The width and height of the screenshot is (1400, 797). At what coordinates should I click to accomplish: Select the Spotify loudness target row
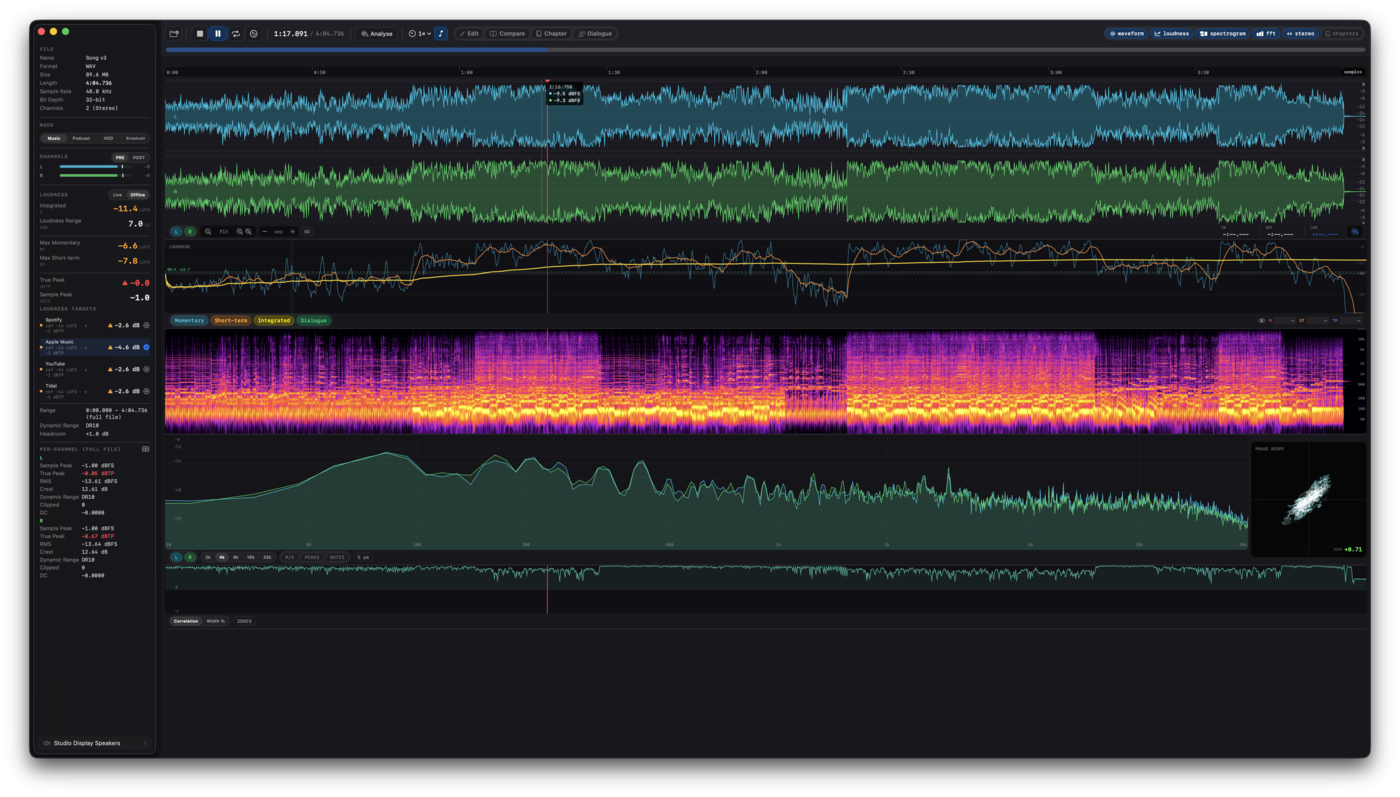[95, 325]
